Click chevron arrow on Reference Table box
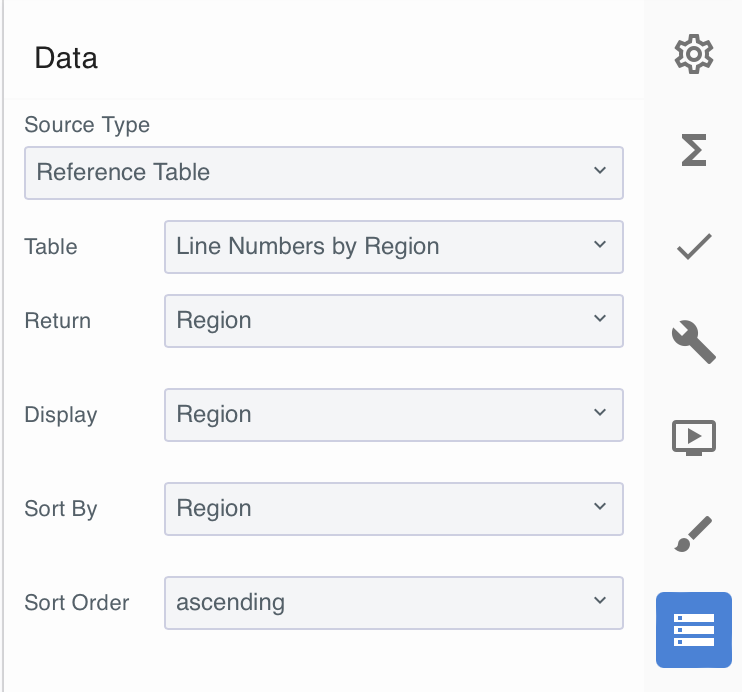 [x=600, y=171]
